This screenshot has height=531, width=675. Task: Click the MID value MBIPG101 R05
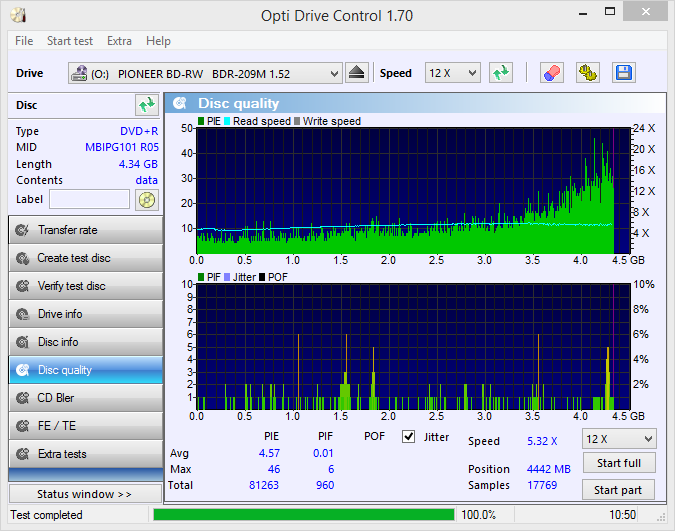pyautogui.click(x=122, y=147)
